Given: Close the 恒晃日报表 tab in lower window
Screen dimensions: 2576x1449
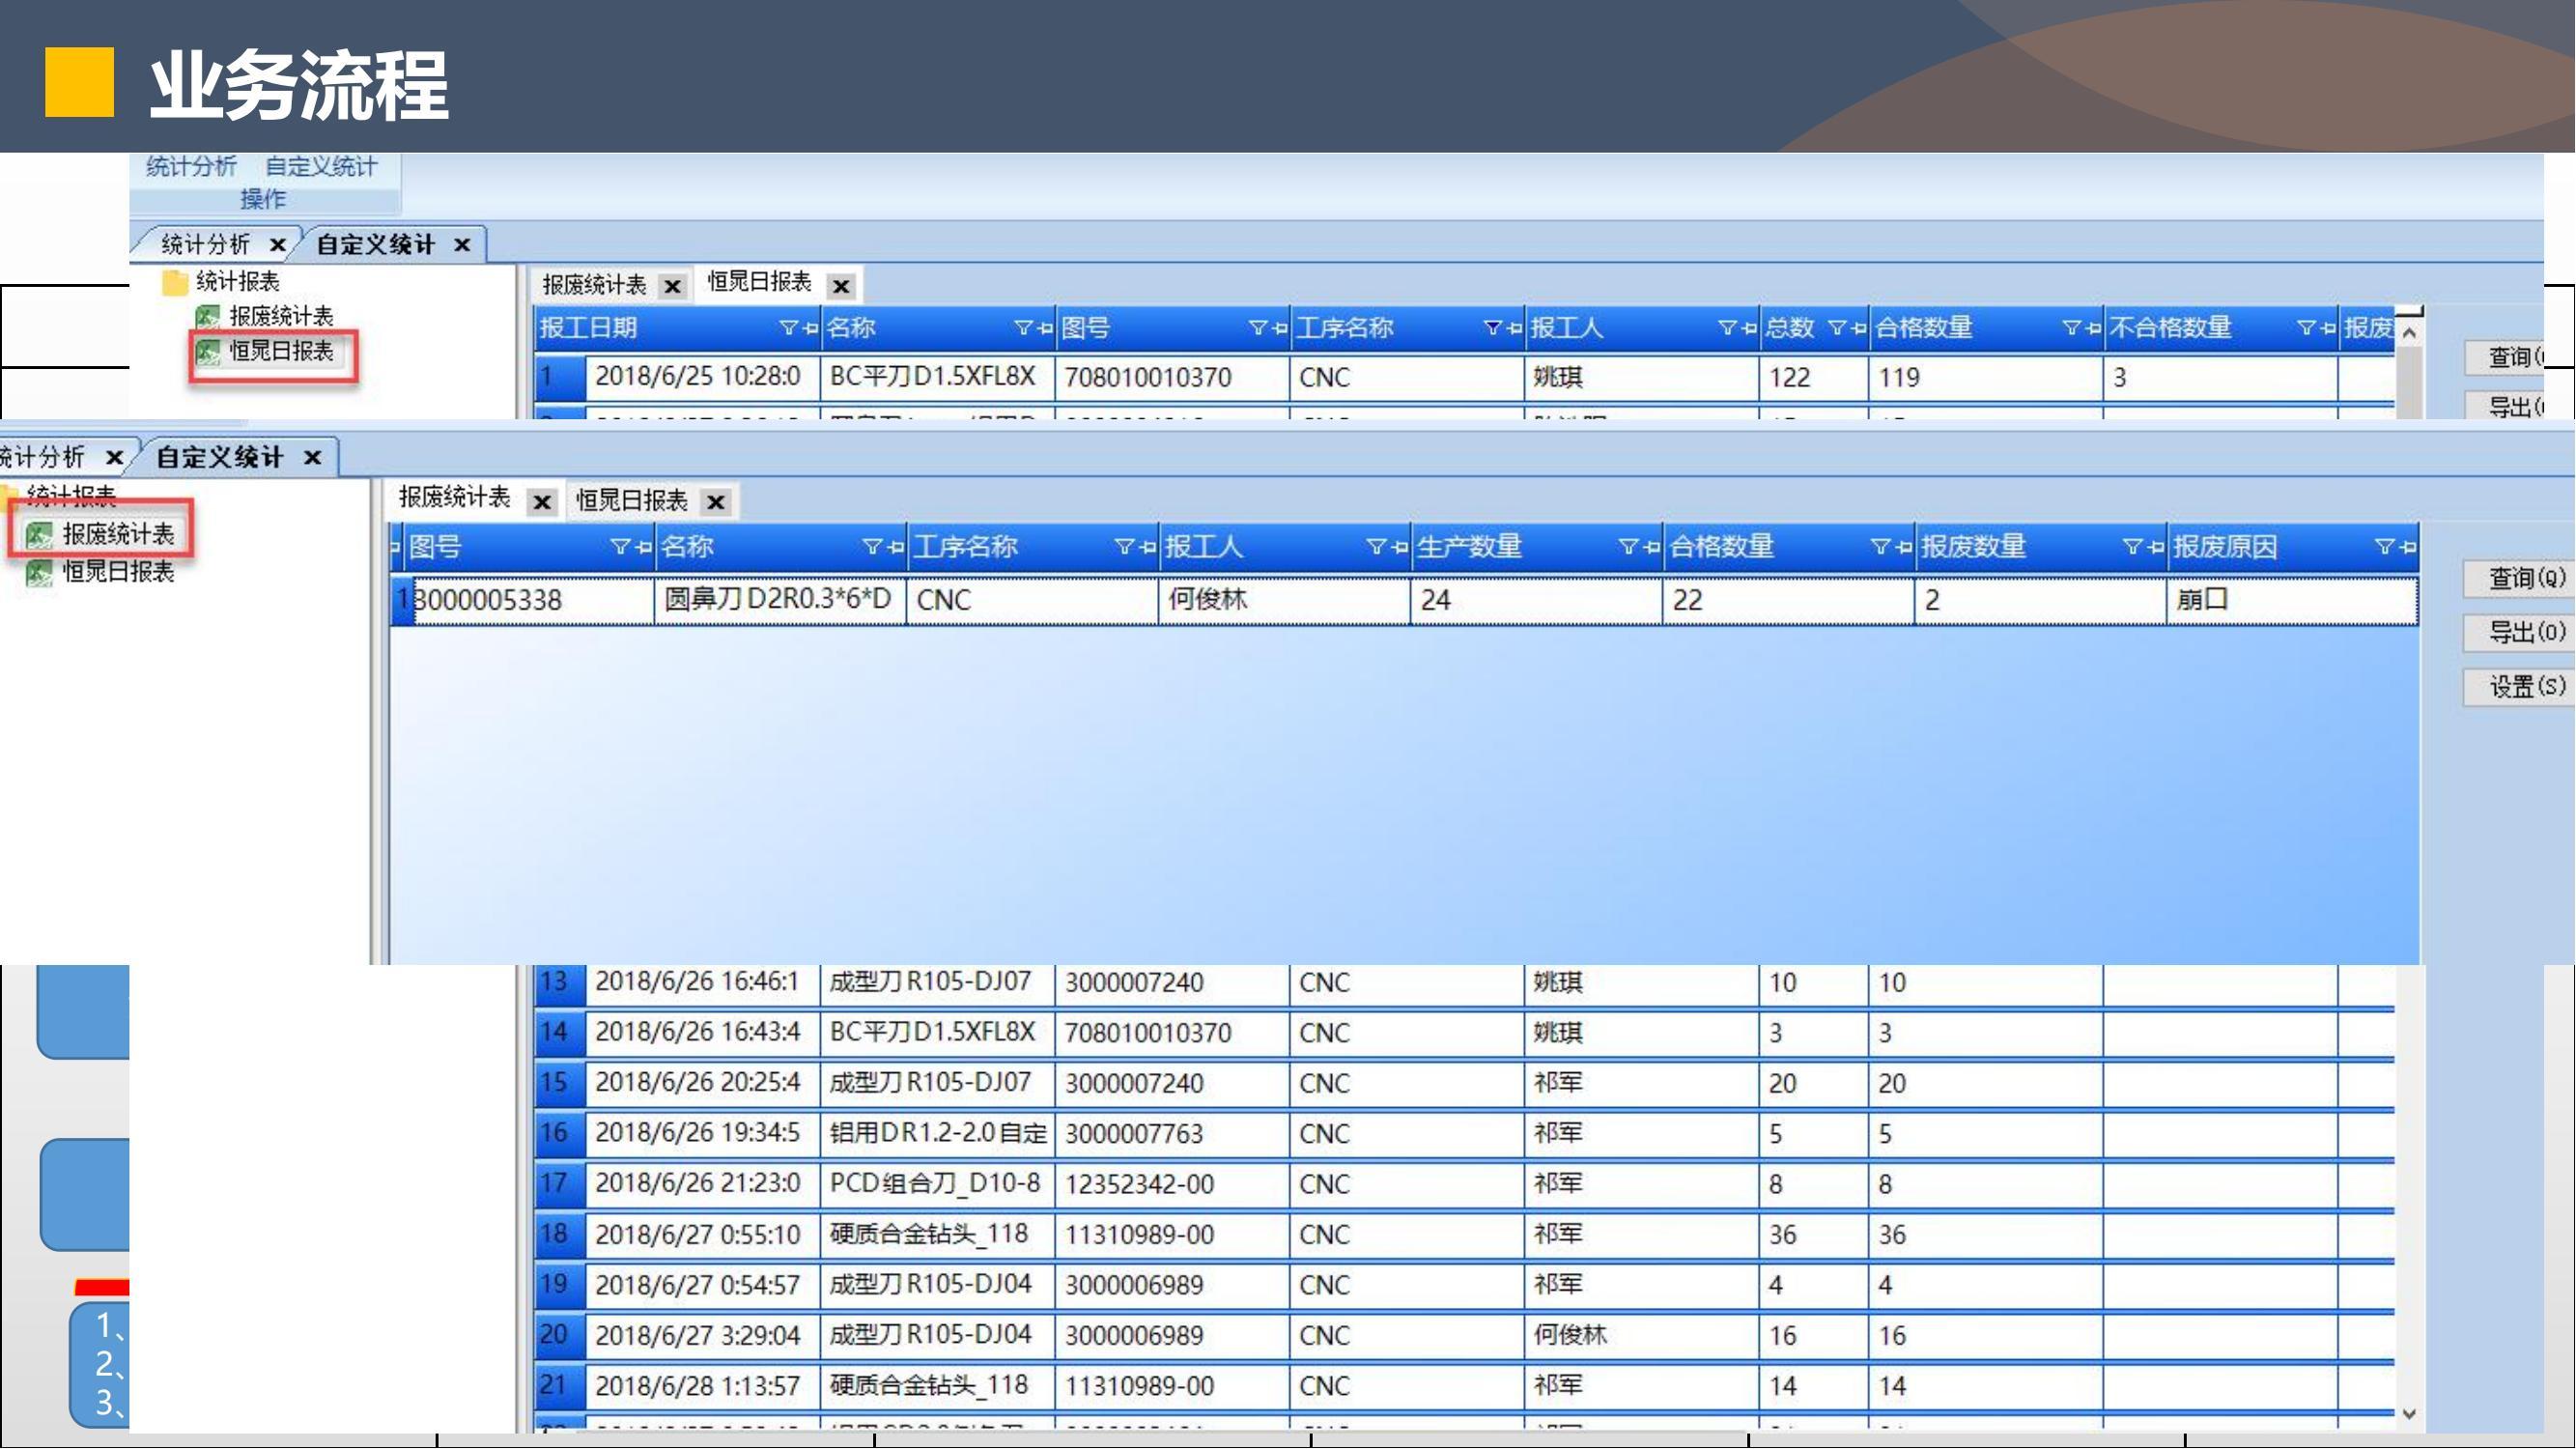Looking at the screenshot, I should 715,502.
